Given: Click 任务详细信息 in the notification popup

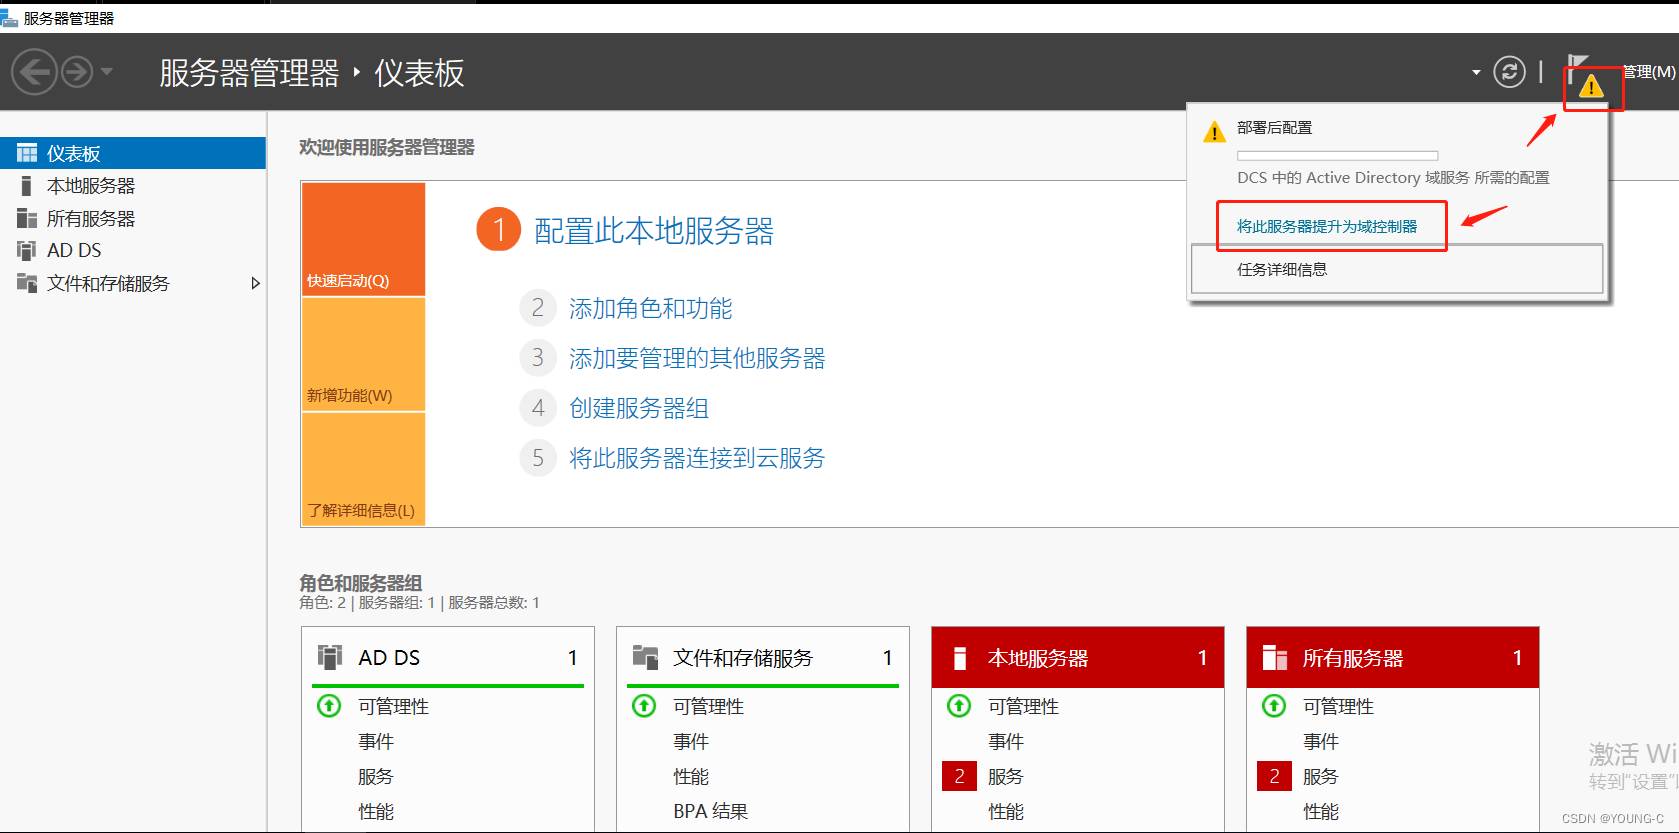Looking at the screenshot, I should pos(1282,269).
